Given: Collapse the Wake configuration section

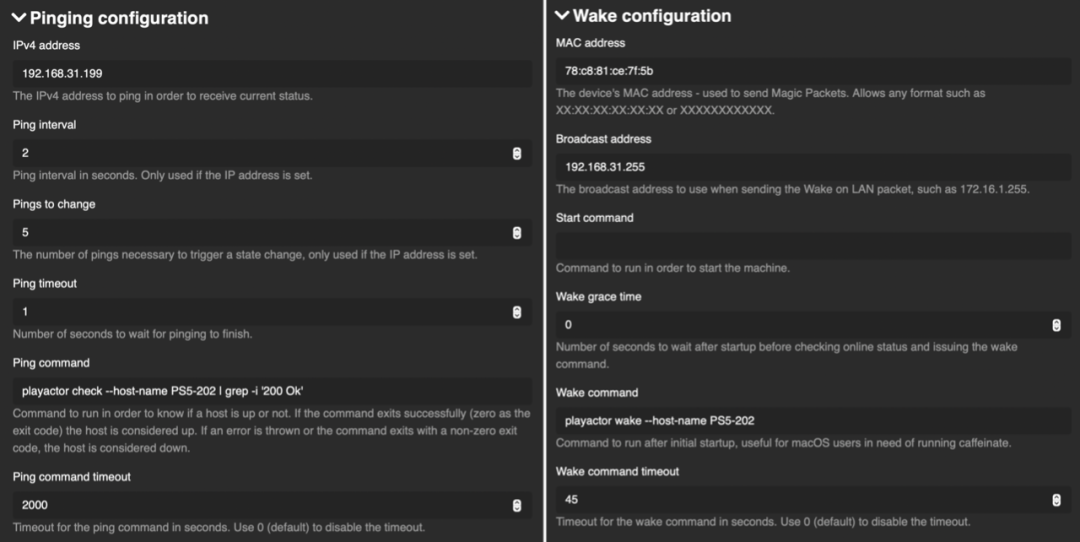Looking at the screenshot, I should pyautogui.click(x=562, y=16).
